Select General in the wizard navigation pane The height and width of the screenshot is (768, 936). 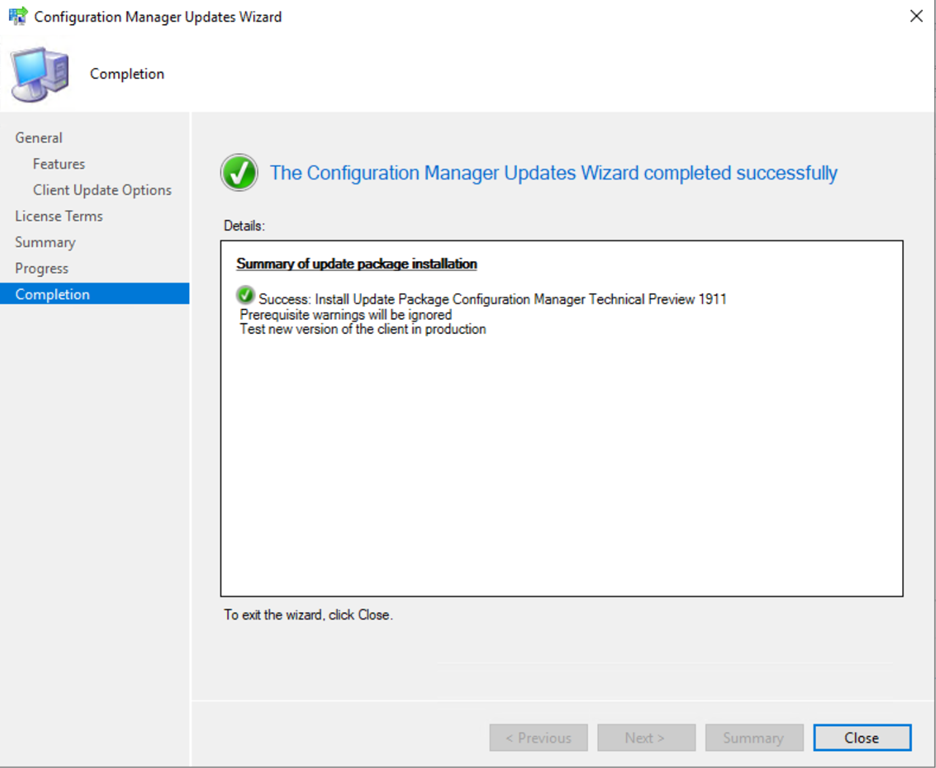point(38,137)
